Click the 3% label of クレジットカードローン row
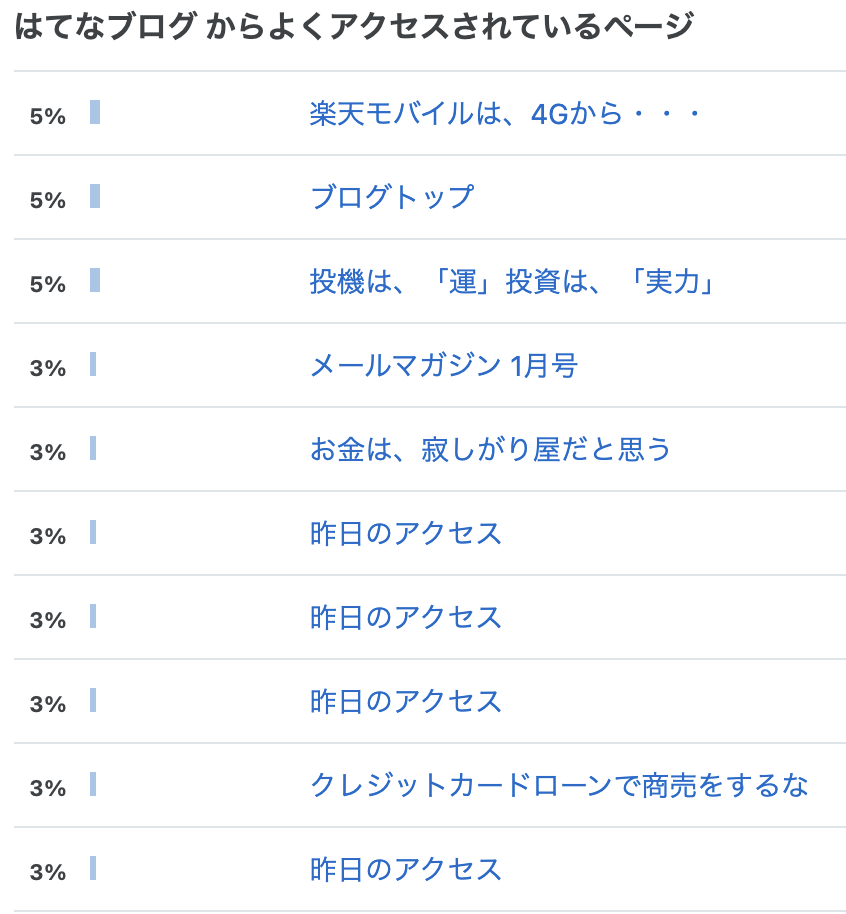The width and height of the screenshot is (846, 914). pos(48,788)
